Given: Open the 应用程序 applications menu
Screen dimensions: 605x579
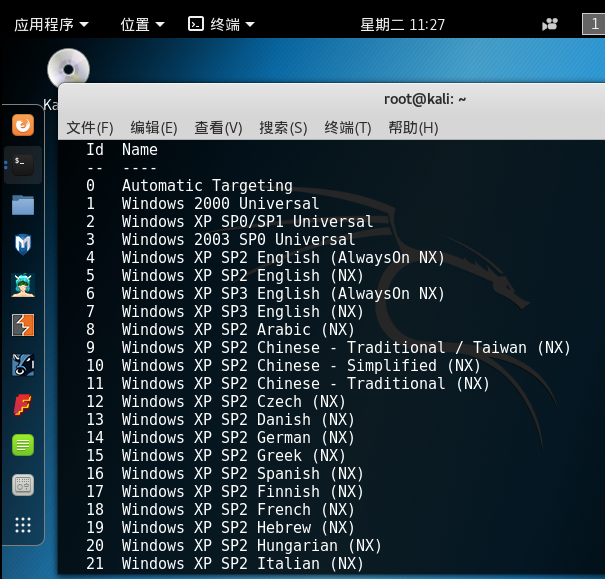Looking at the screenshot, I should [51, 24].
